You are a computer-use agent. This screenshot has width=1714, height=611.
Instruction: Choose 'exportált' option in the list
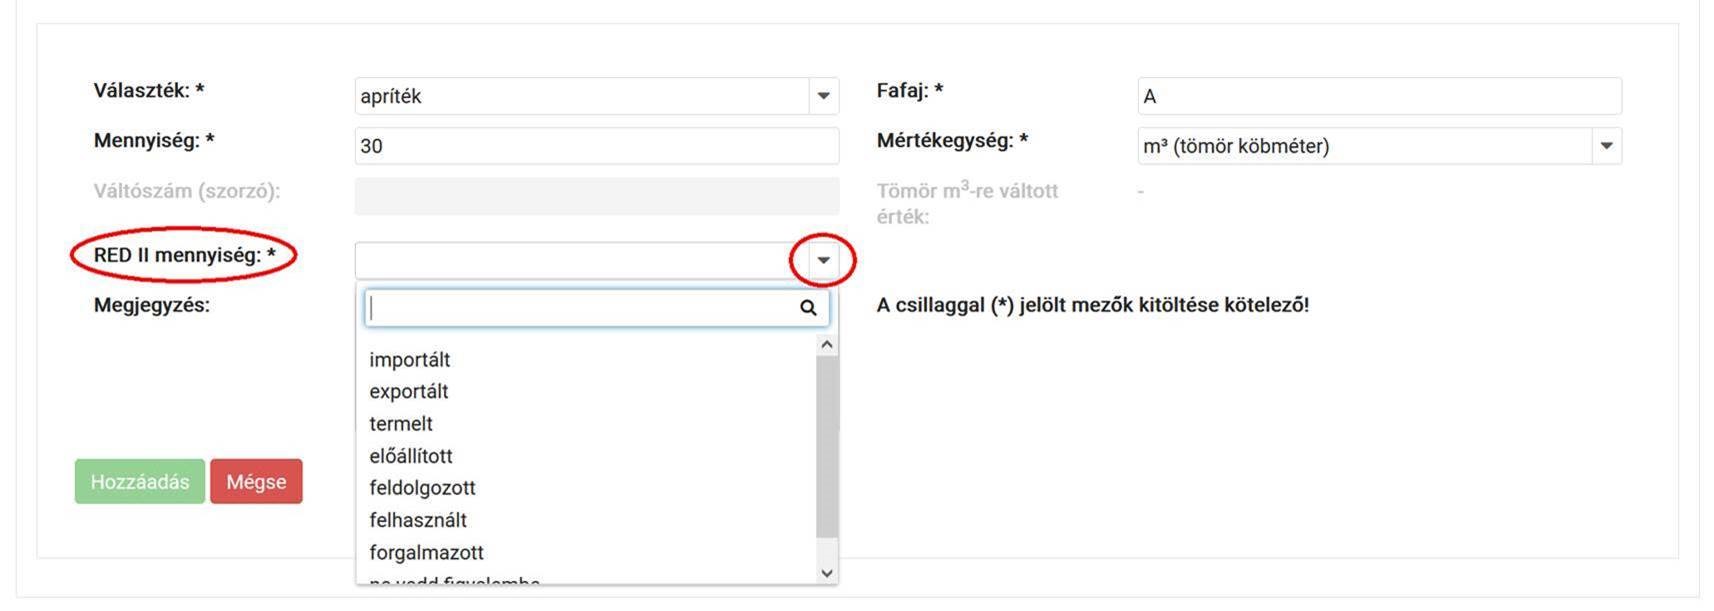click(x=409, y=392)
